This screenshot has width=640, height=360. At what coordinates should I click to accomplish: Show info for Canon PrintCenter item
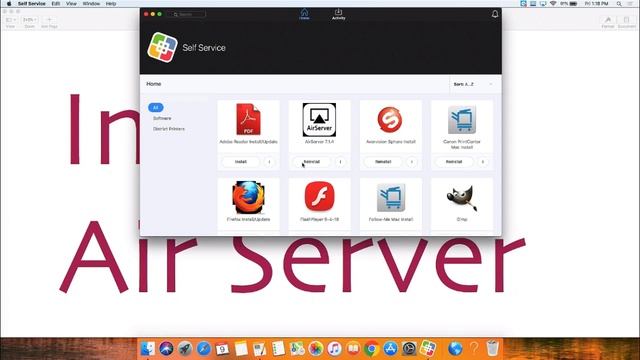point(482,162)
